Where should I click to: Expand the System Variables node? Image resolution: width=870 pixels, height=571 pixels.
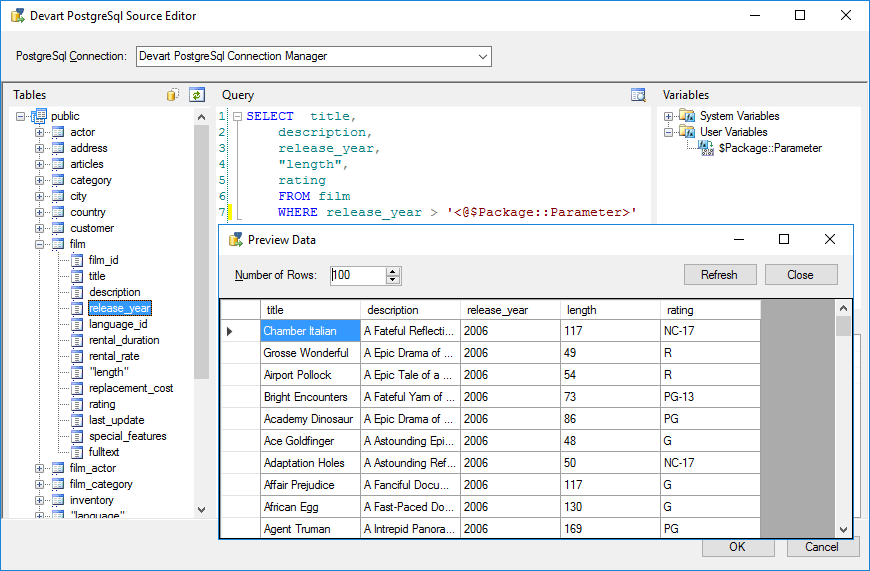[x=669, y=116]
